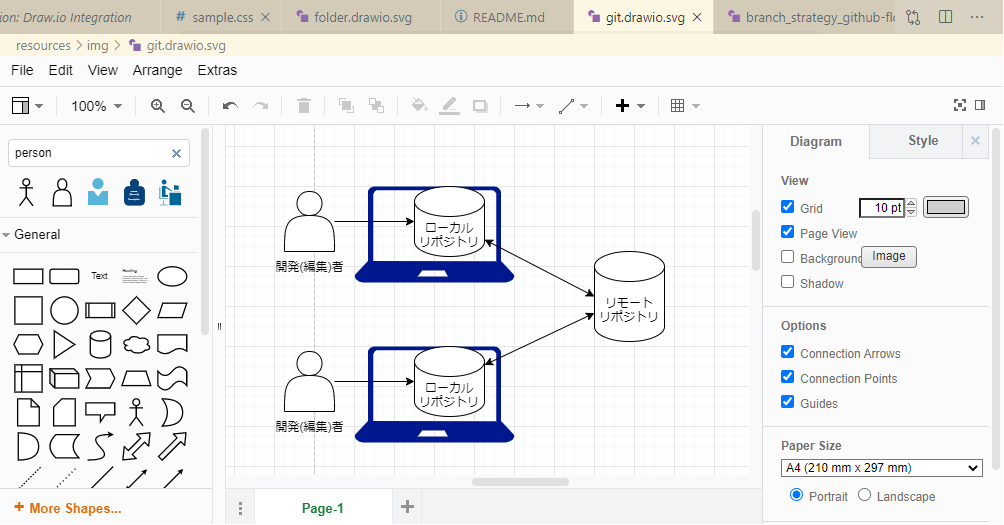This screenshot has width=1004, height=525.
Task: Close the format panel with X
Action: pos(975,141)
